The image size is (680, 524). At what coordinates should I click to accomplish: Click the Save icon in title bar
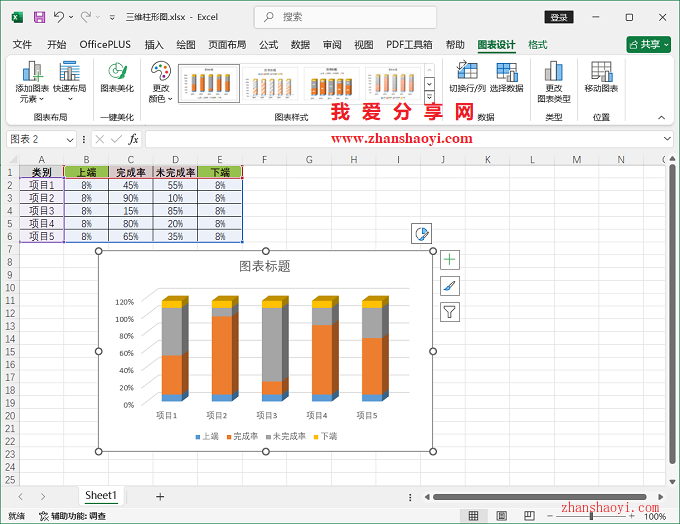pyautogui.click(x=39, y=17)
